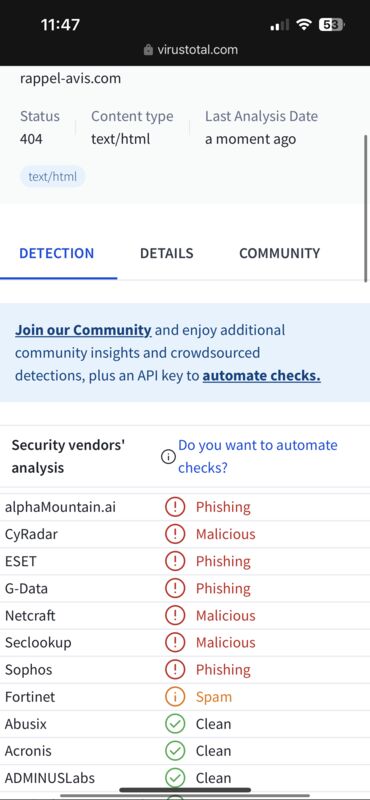
Task: Select the DETECTION tab
Action: 56,254
